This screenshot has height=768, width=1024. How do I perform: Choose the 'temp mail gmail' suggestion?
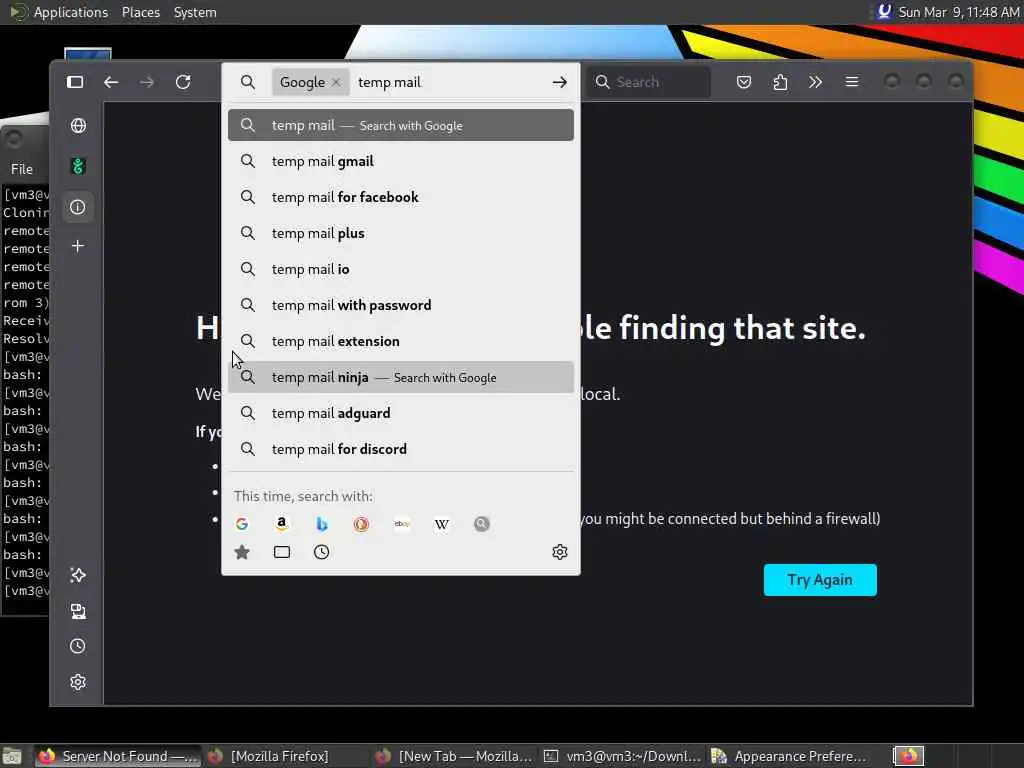tap(401, 161)
